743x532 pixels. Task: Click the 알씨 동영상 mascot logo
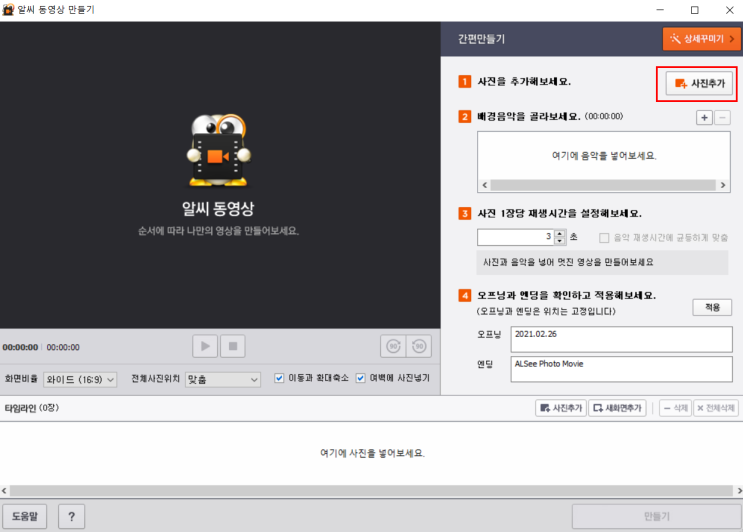pos(218,151)
